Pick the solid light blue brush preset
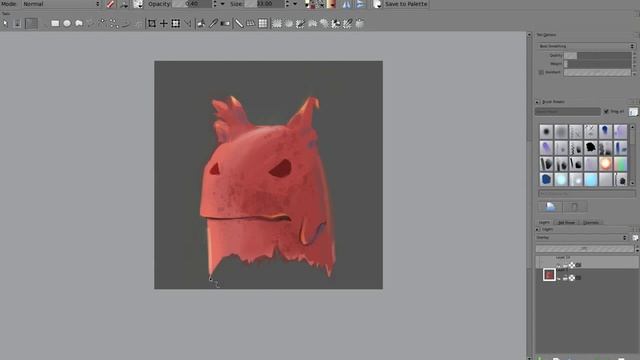 pos(591,179)
